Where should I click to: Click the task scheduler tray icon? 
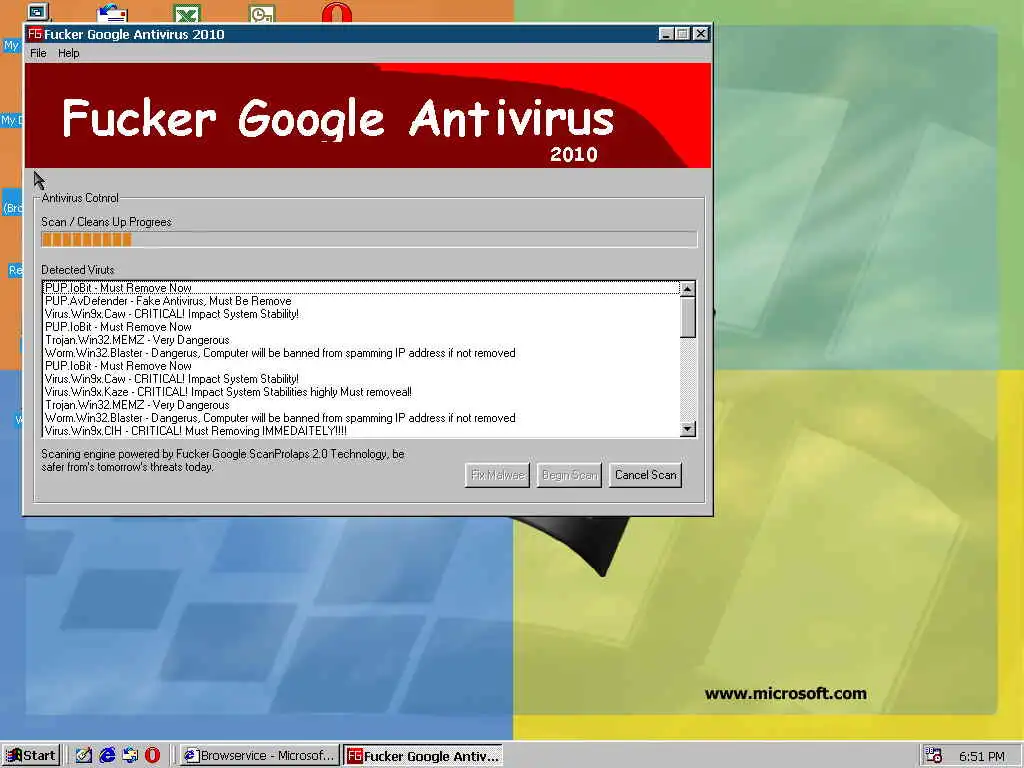934,756
